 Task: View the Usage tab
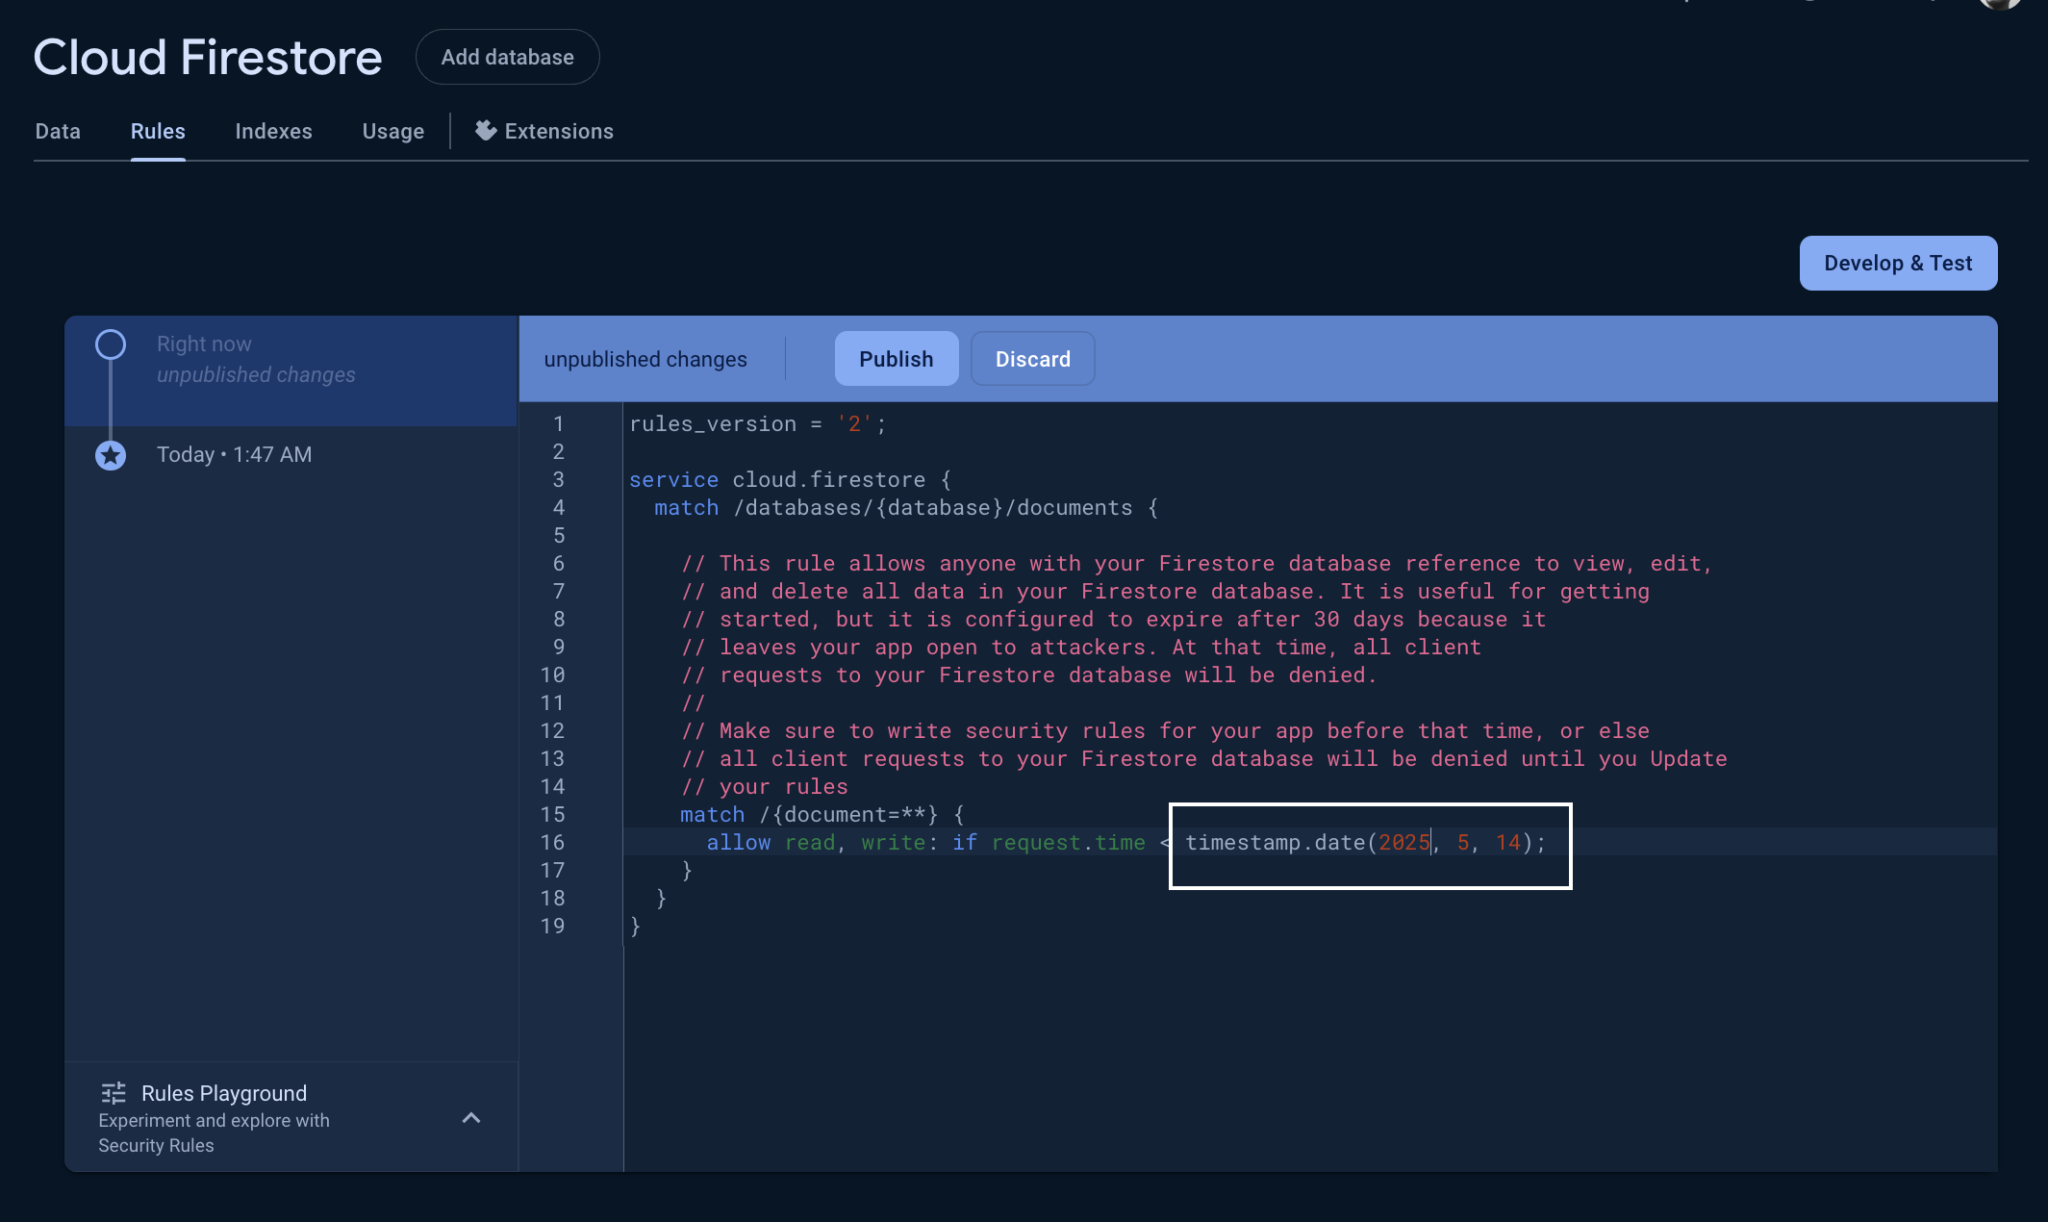392,130
